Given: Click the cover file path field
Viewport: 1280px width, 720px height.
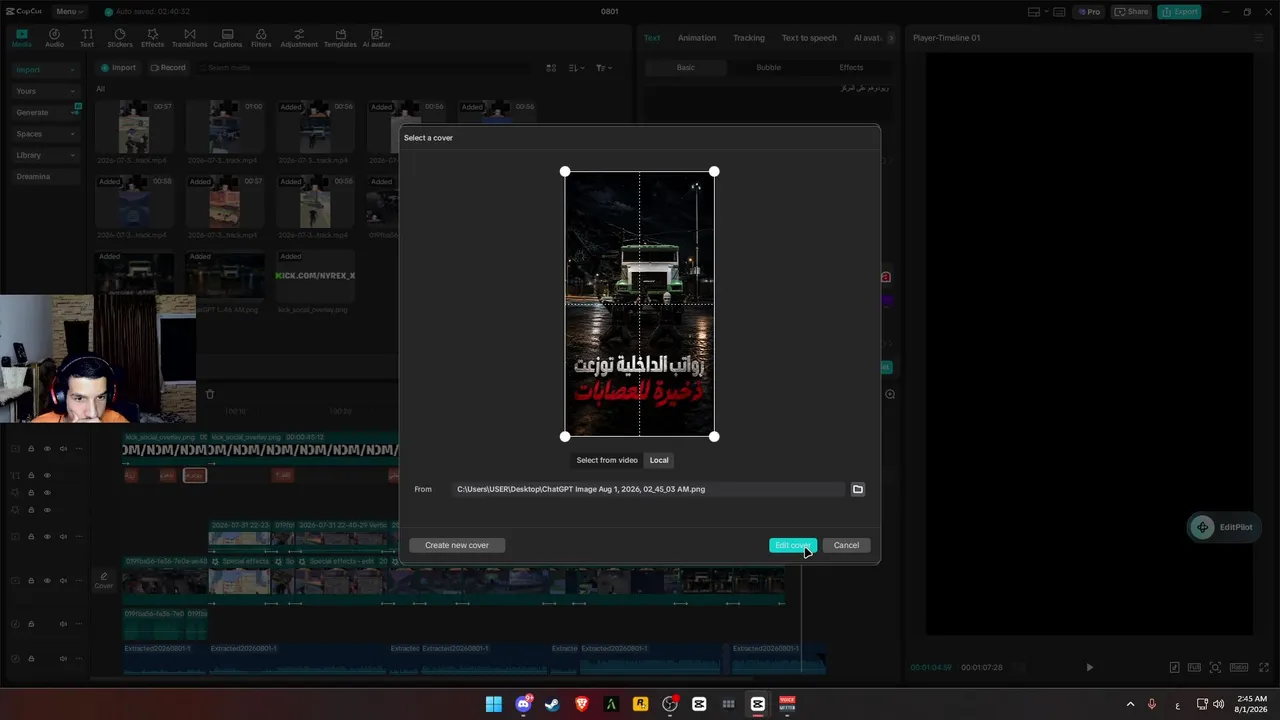Looking at the screenshot, I should pyautogui.click(x=648, y=489).
